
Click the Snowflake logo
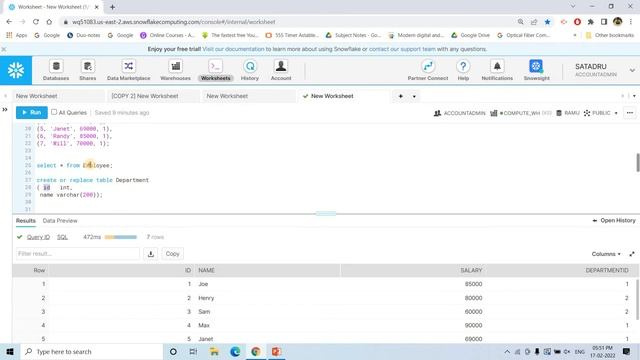click(x=16, y=70)
